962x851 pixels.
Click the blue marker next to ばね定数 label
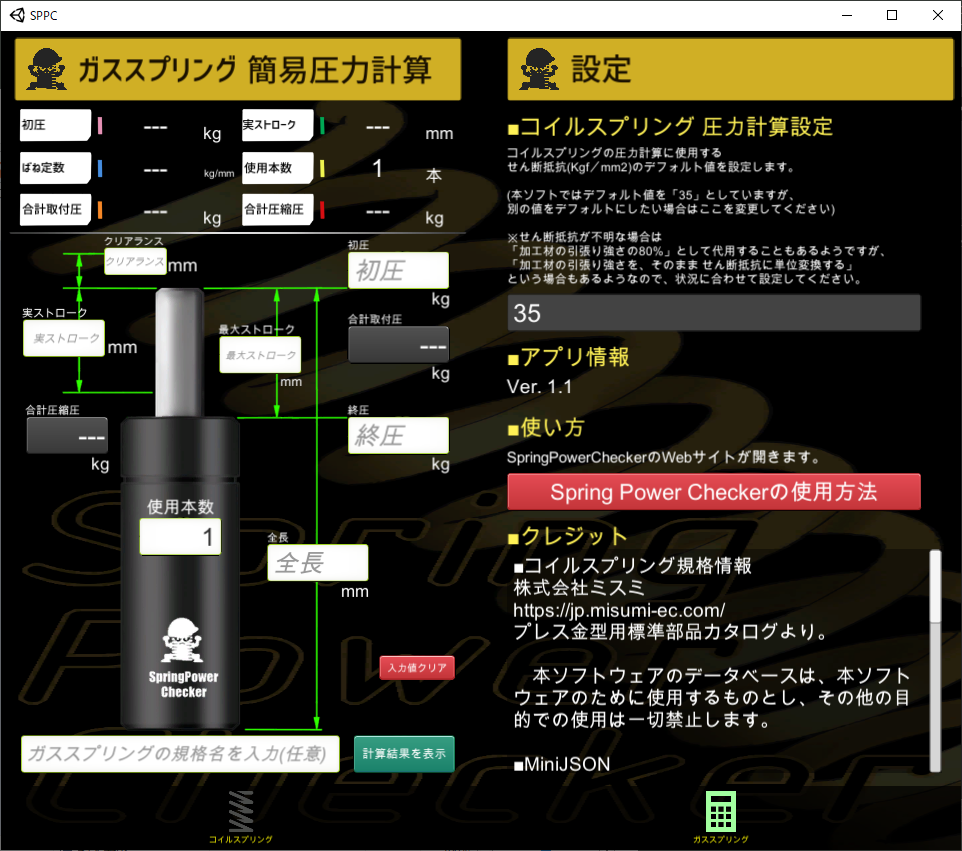click(100, 168)
